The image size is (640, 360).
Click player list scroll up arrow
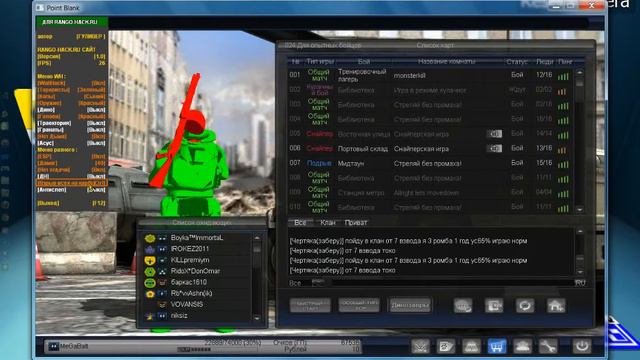257,238
